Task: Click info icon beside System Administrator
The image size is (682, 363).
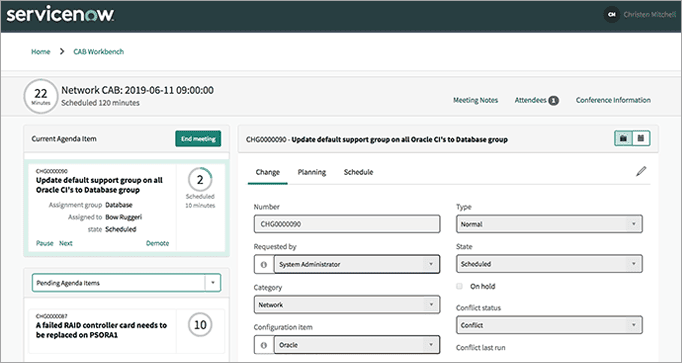Action: (x=264, y=264)
